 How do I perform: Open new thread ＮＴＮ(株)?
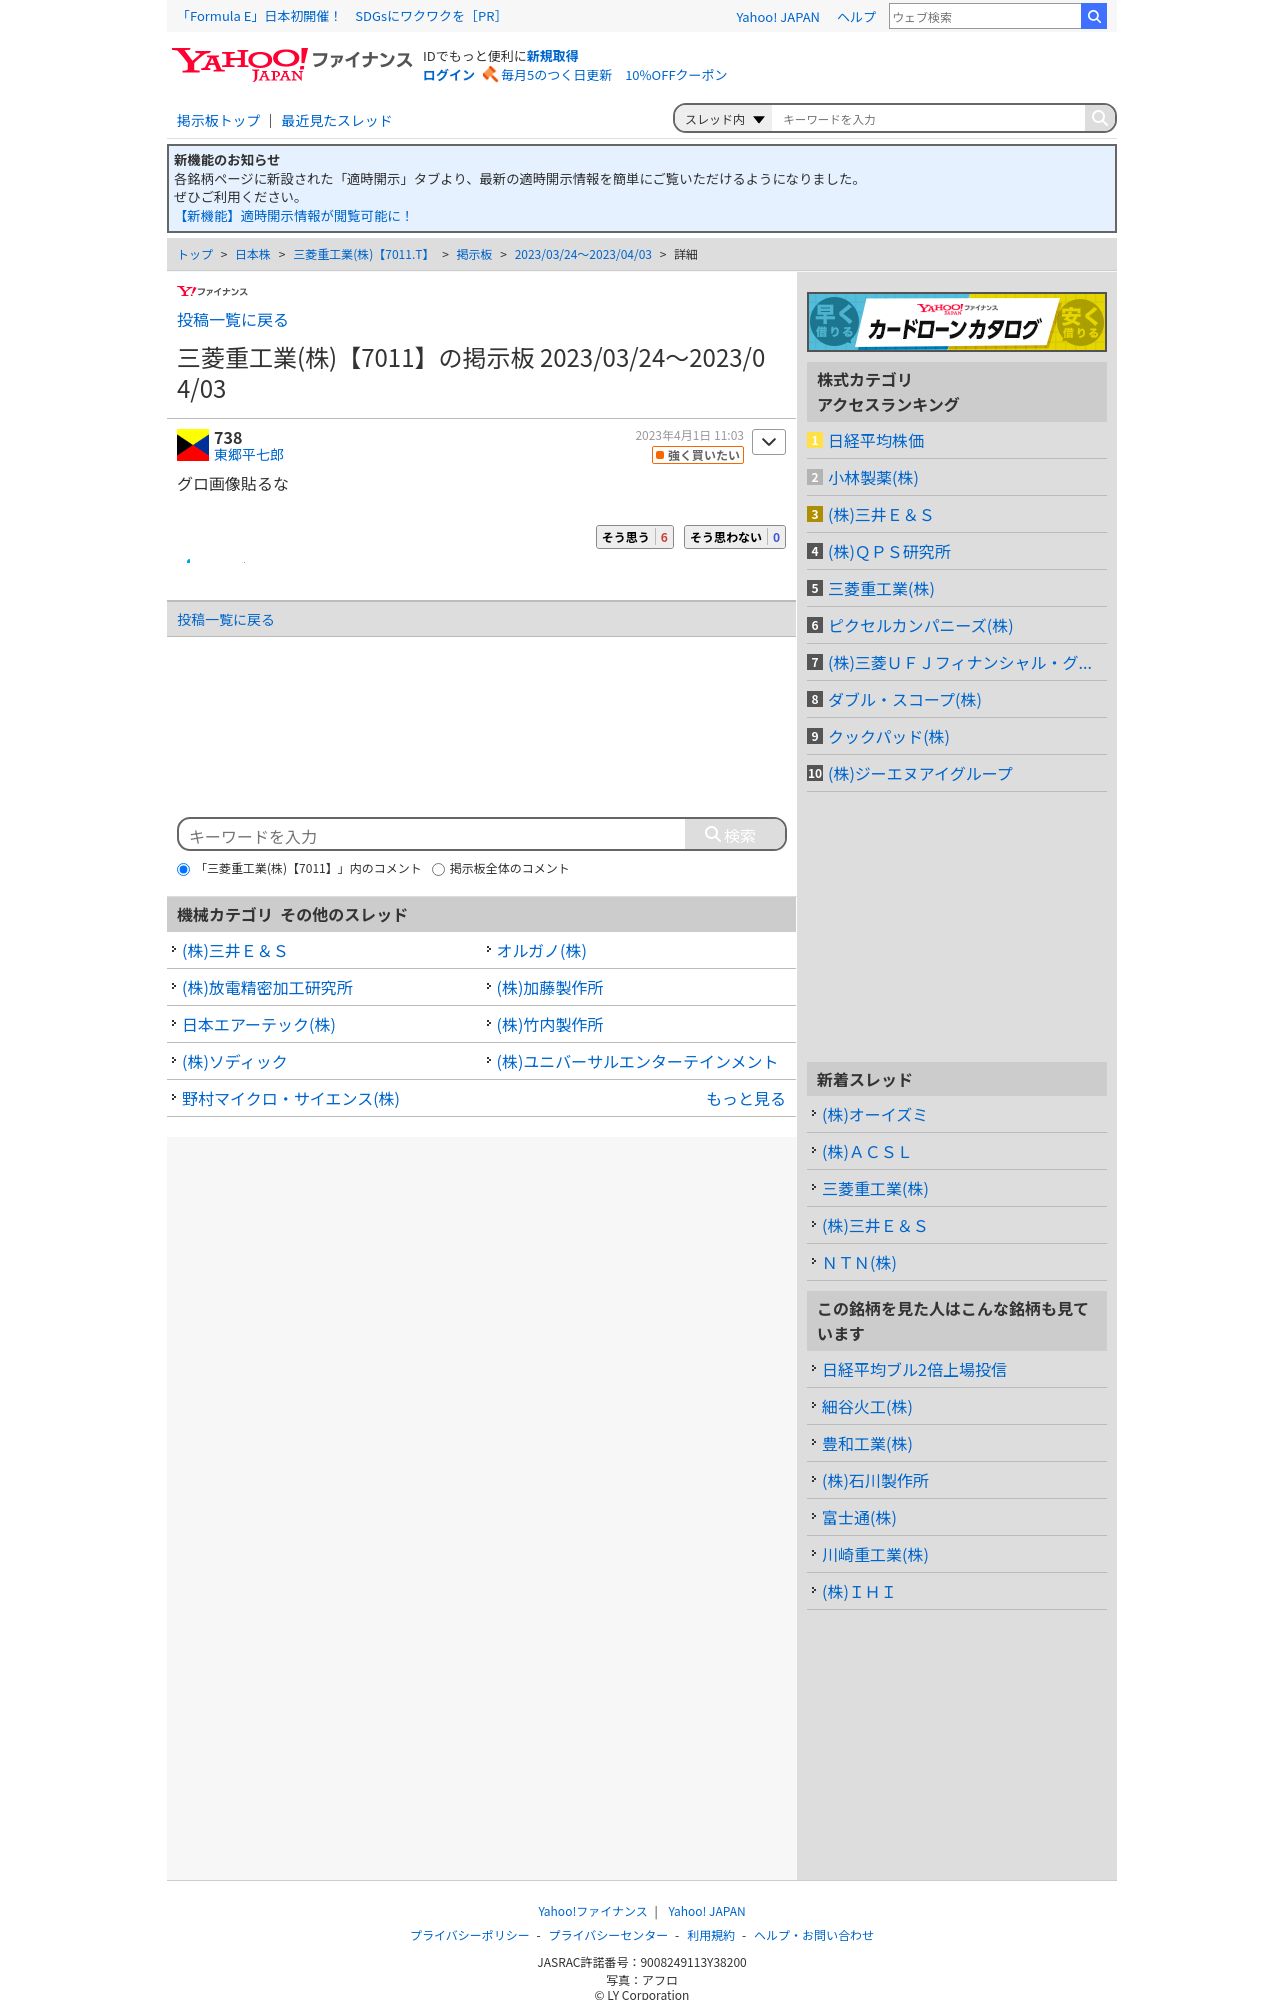tap(859, 1263)
